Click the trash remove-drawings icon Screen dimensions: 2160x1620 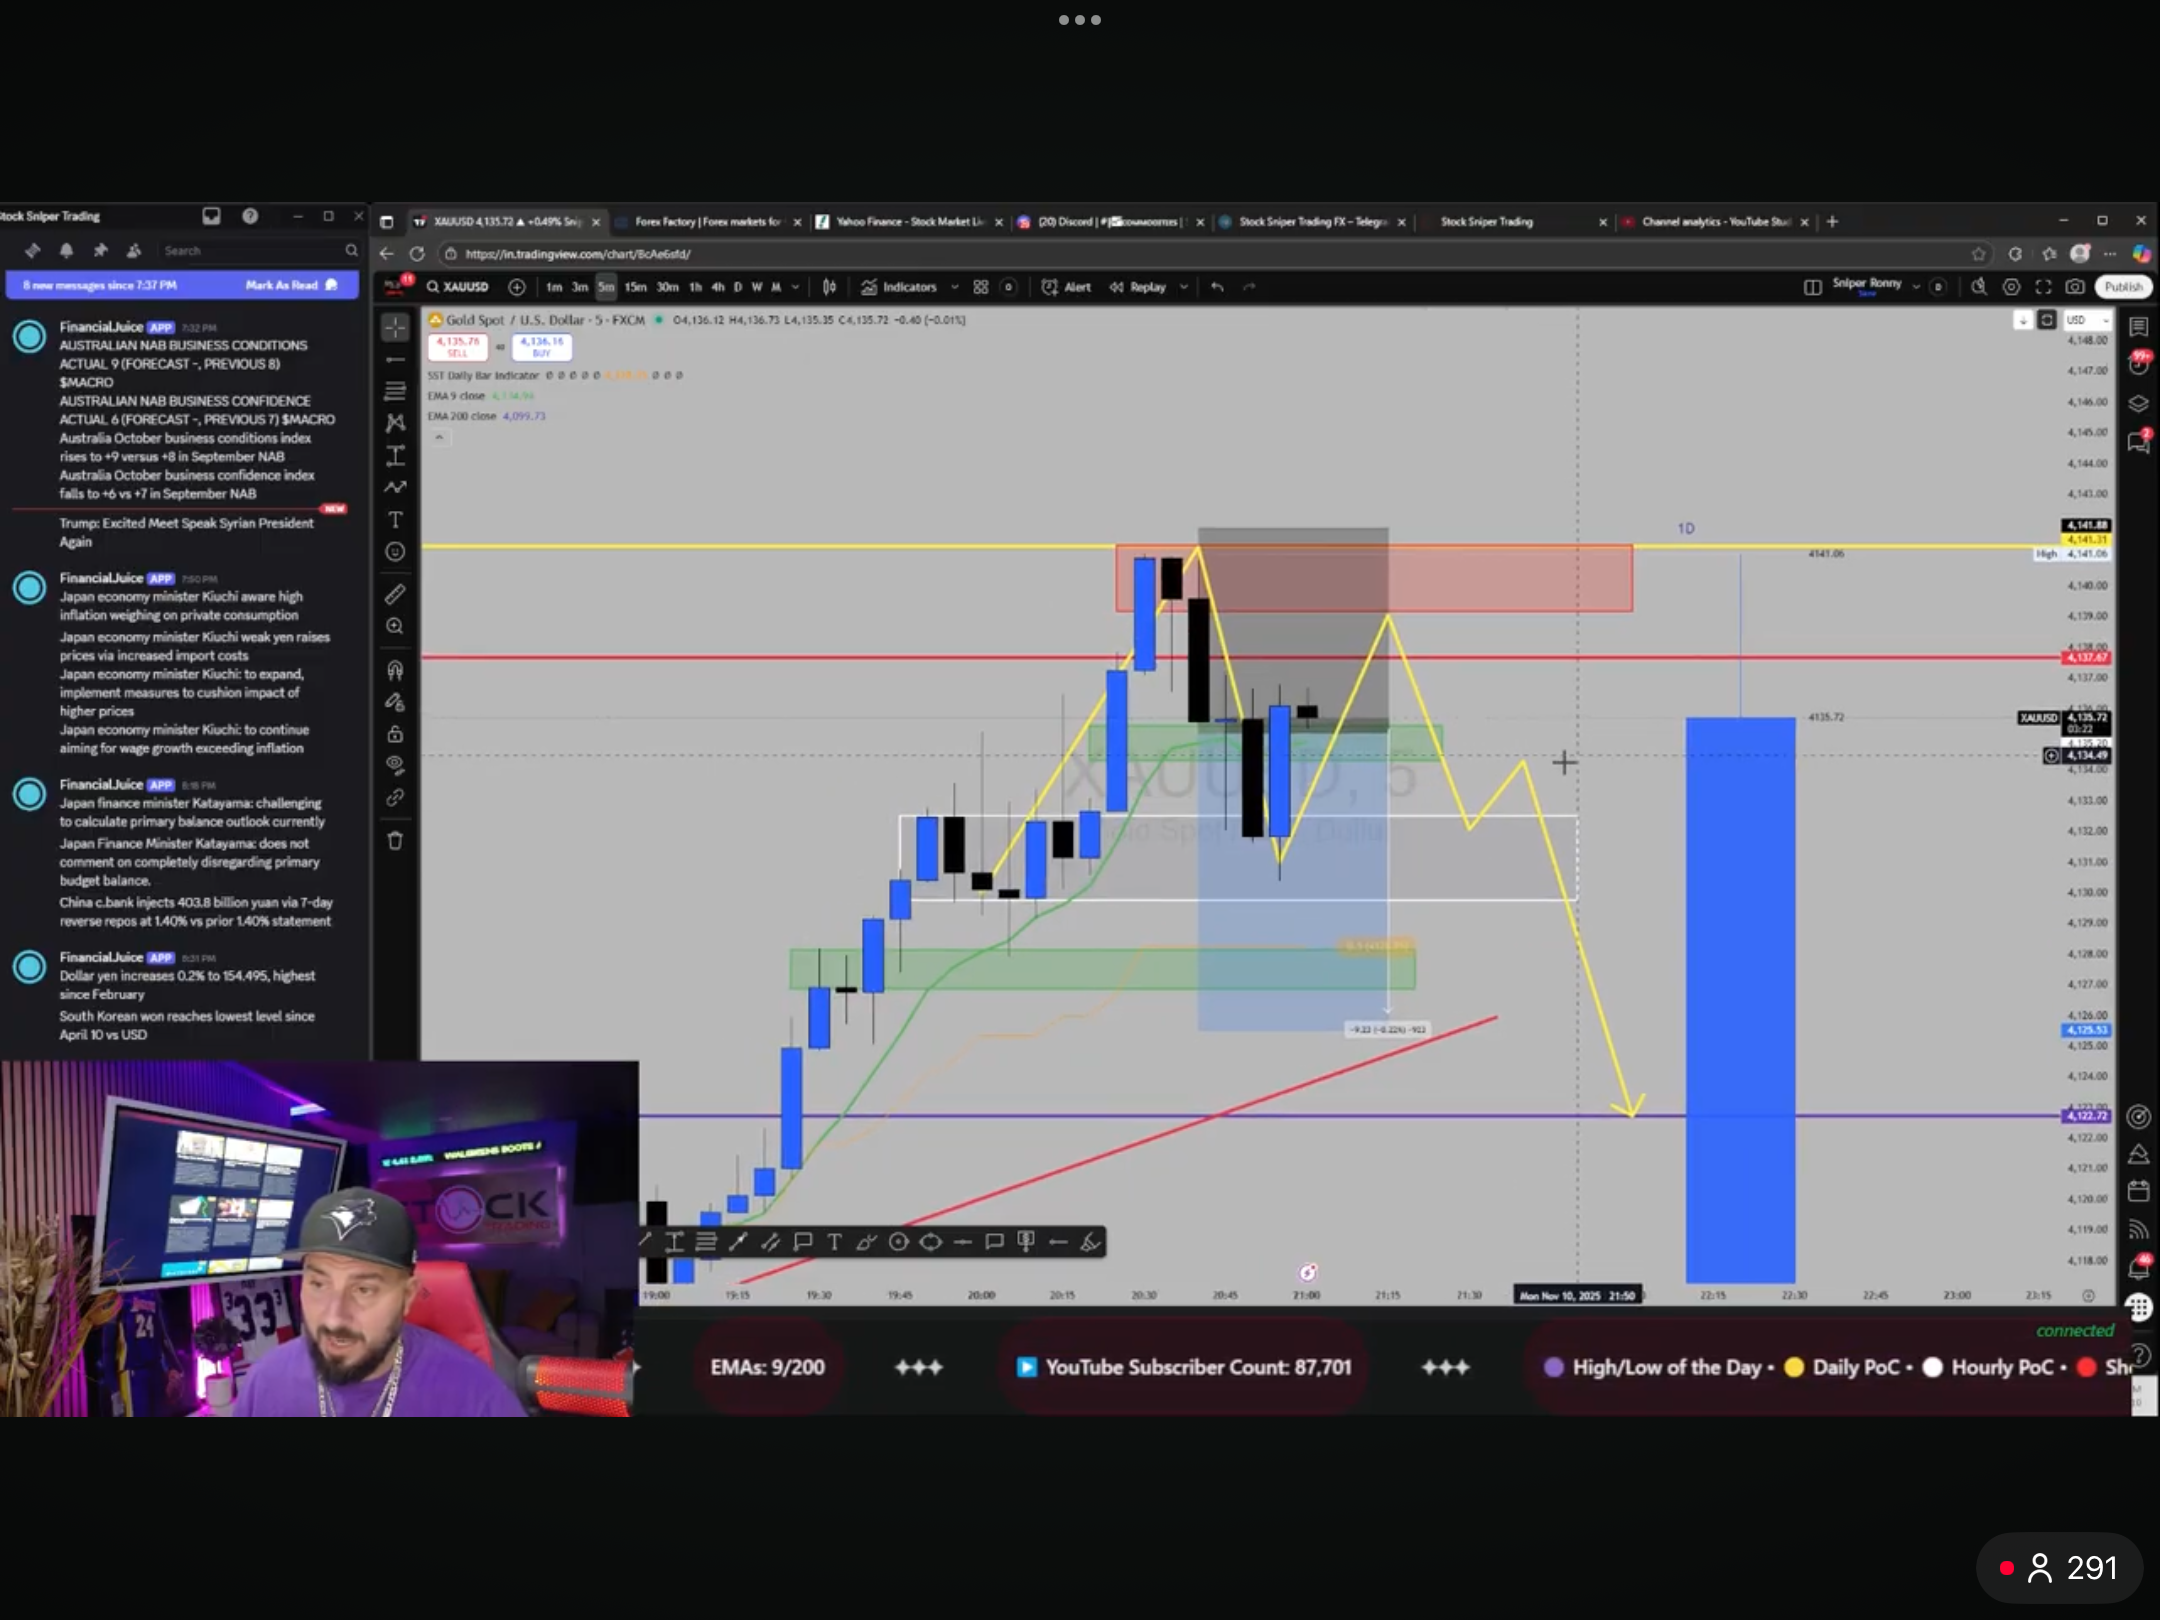[x=395, y=841]
